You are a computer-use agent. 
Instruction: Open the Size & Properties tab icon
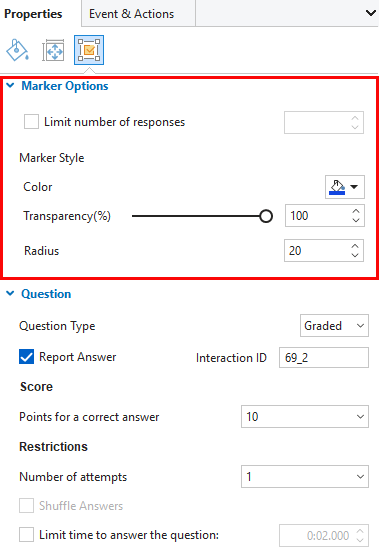[x=53, y=50]
